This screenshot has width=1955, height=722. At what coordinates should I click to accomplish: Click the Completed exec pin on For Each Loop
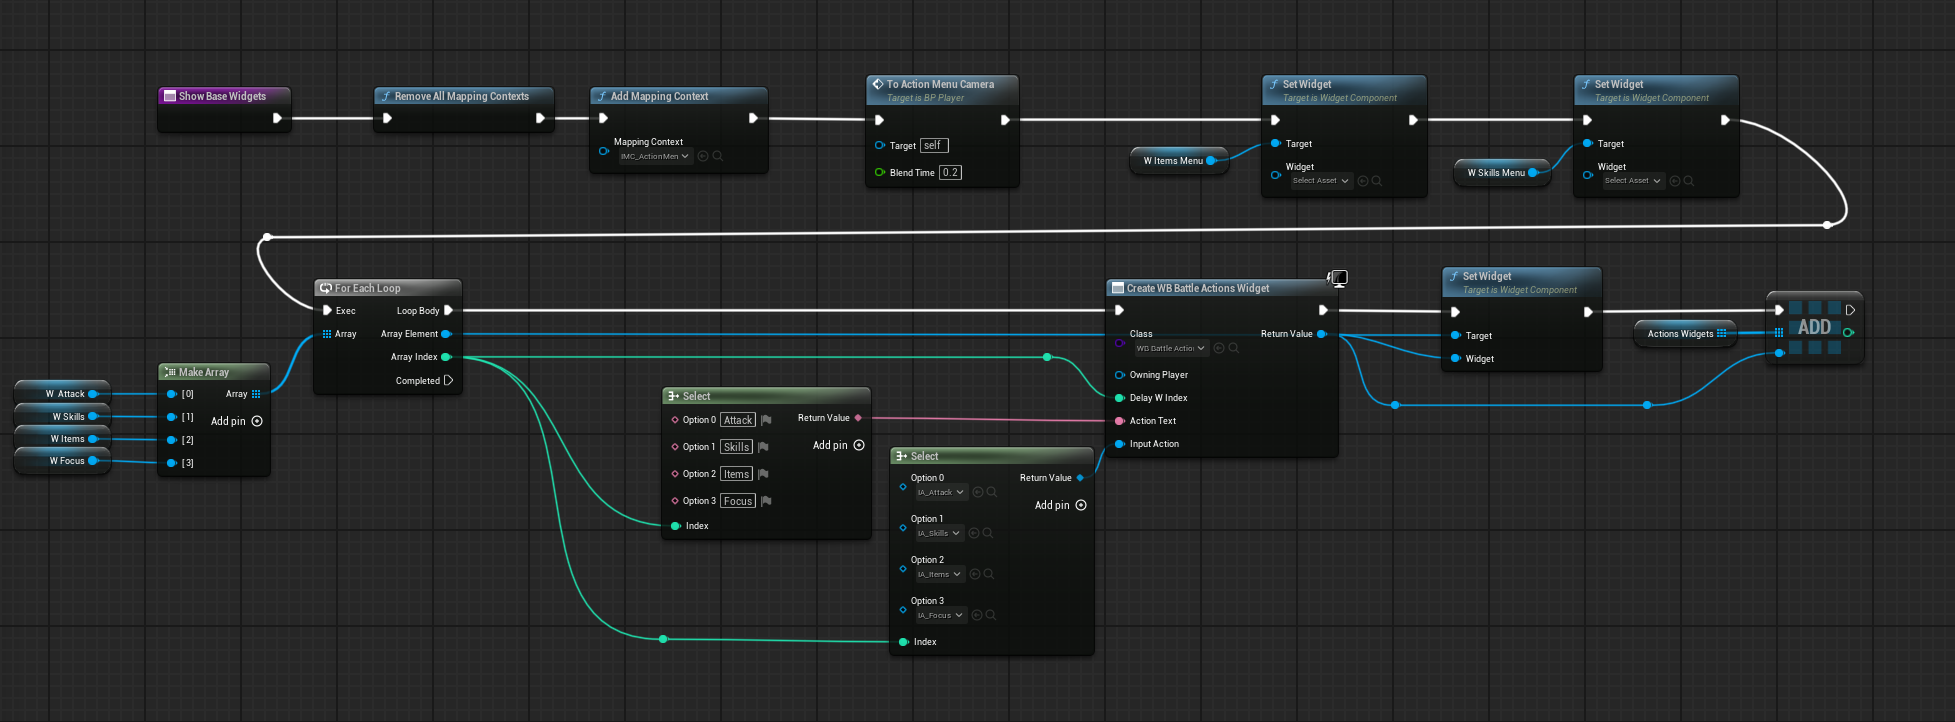(448, 380)
